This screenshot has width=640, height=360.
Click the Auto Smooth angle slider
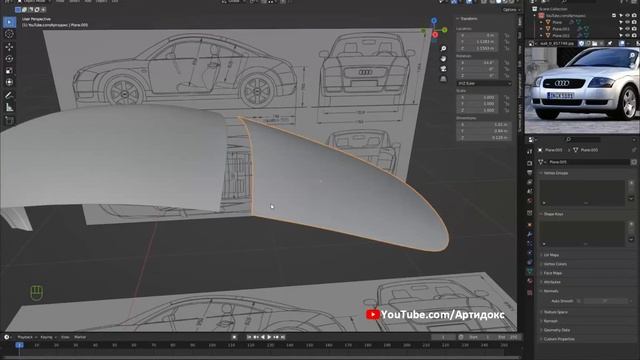tap(605, 301)
